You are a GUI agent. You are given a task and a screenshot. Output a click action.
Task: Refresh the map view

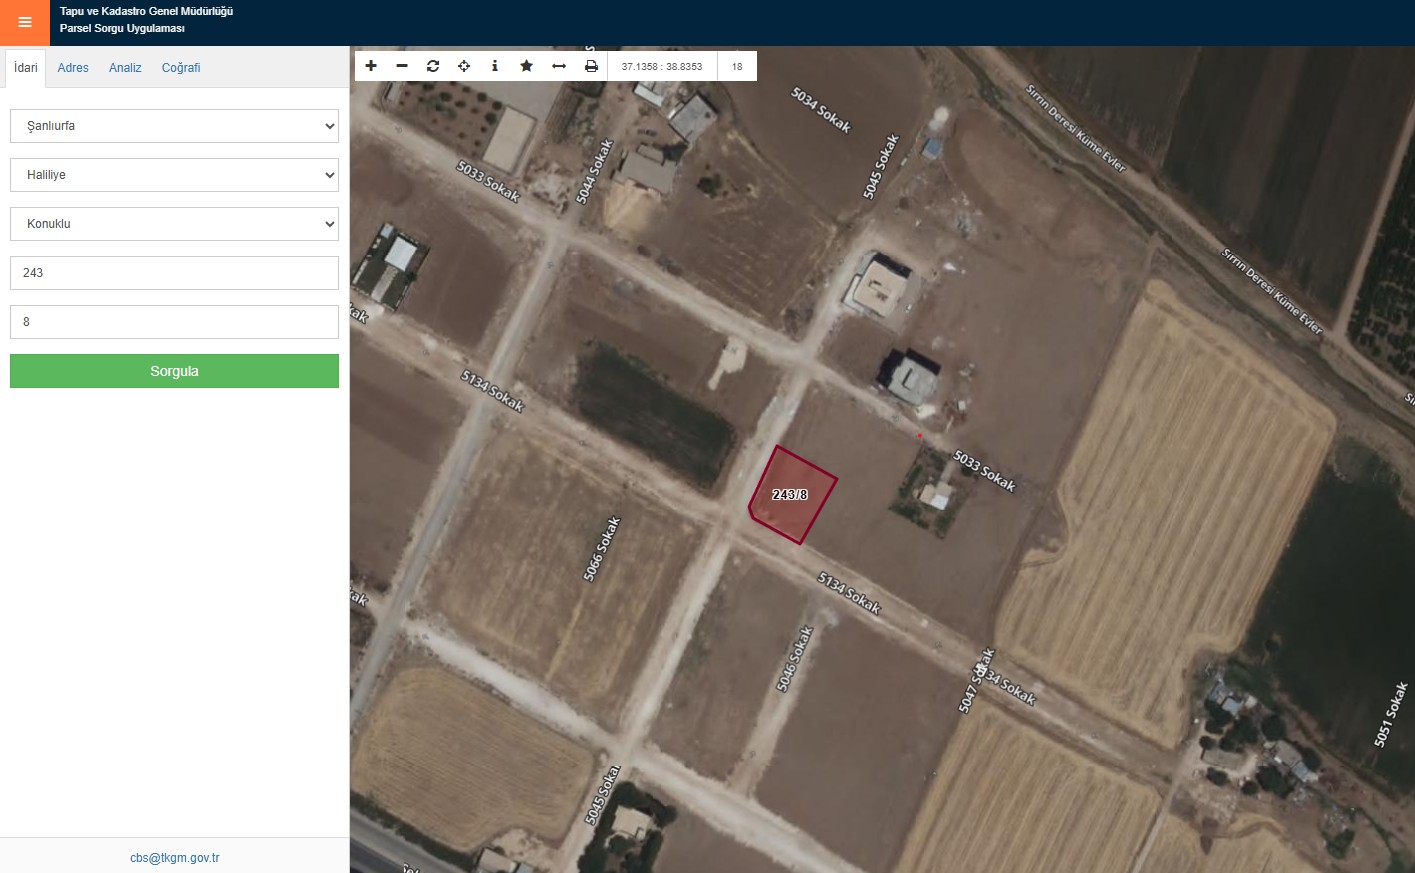pyautogui.click(x=433, y=66)
